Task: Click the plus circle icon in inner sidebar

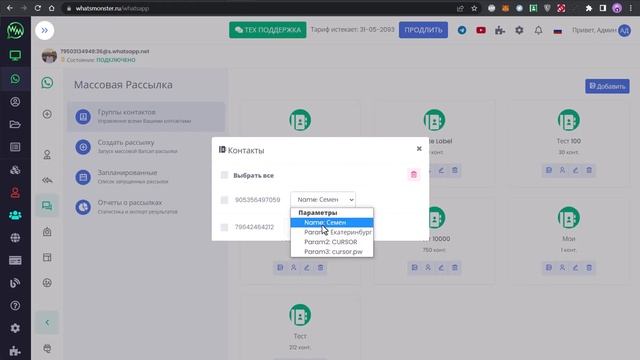Action: pos(47,114)
